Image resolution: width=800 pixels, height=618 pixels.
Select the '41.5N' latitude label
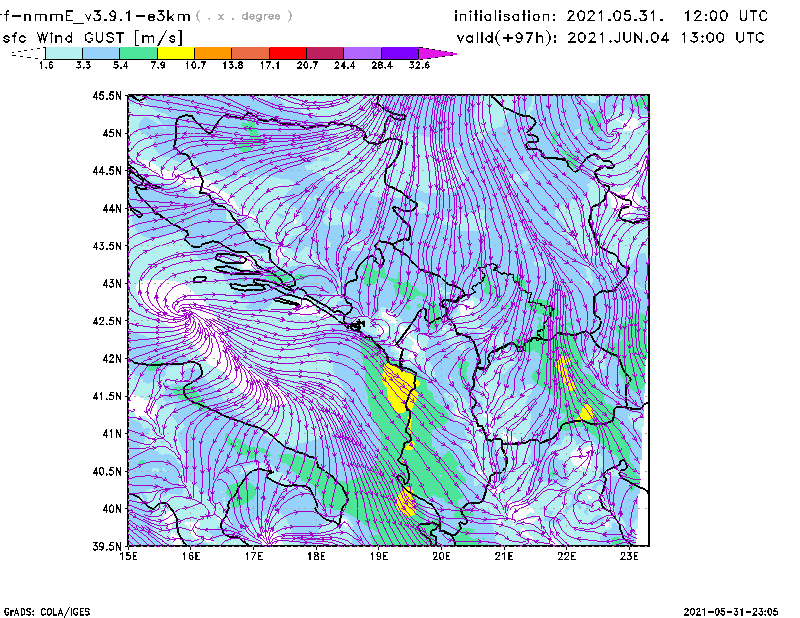pos(107,396)
